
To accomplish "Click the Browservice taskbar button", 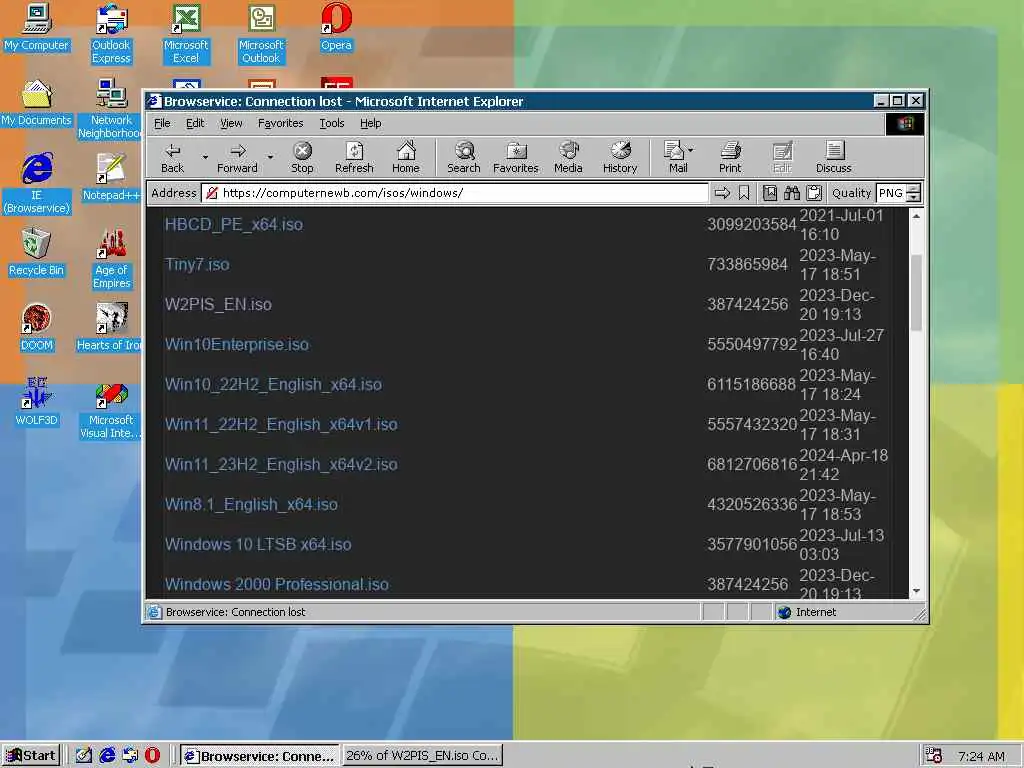I will (260, 755).
